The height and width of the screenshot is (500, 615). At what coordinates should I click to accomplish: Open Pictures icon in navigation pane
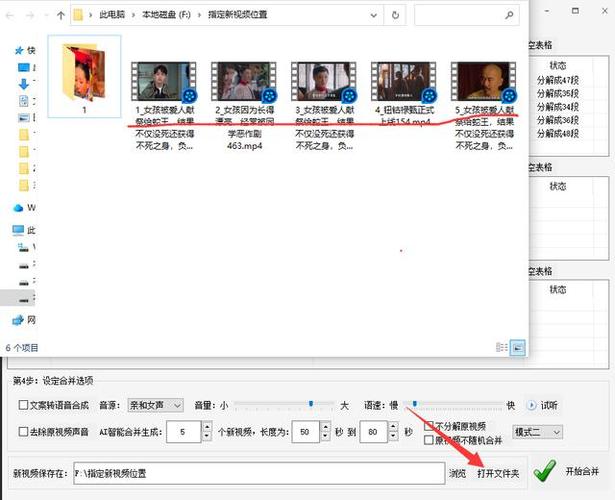(24, 117)
